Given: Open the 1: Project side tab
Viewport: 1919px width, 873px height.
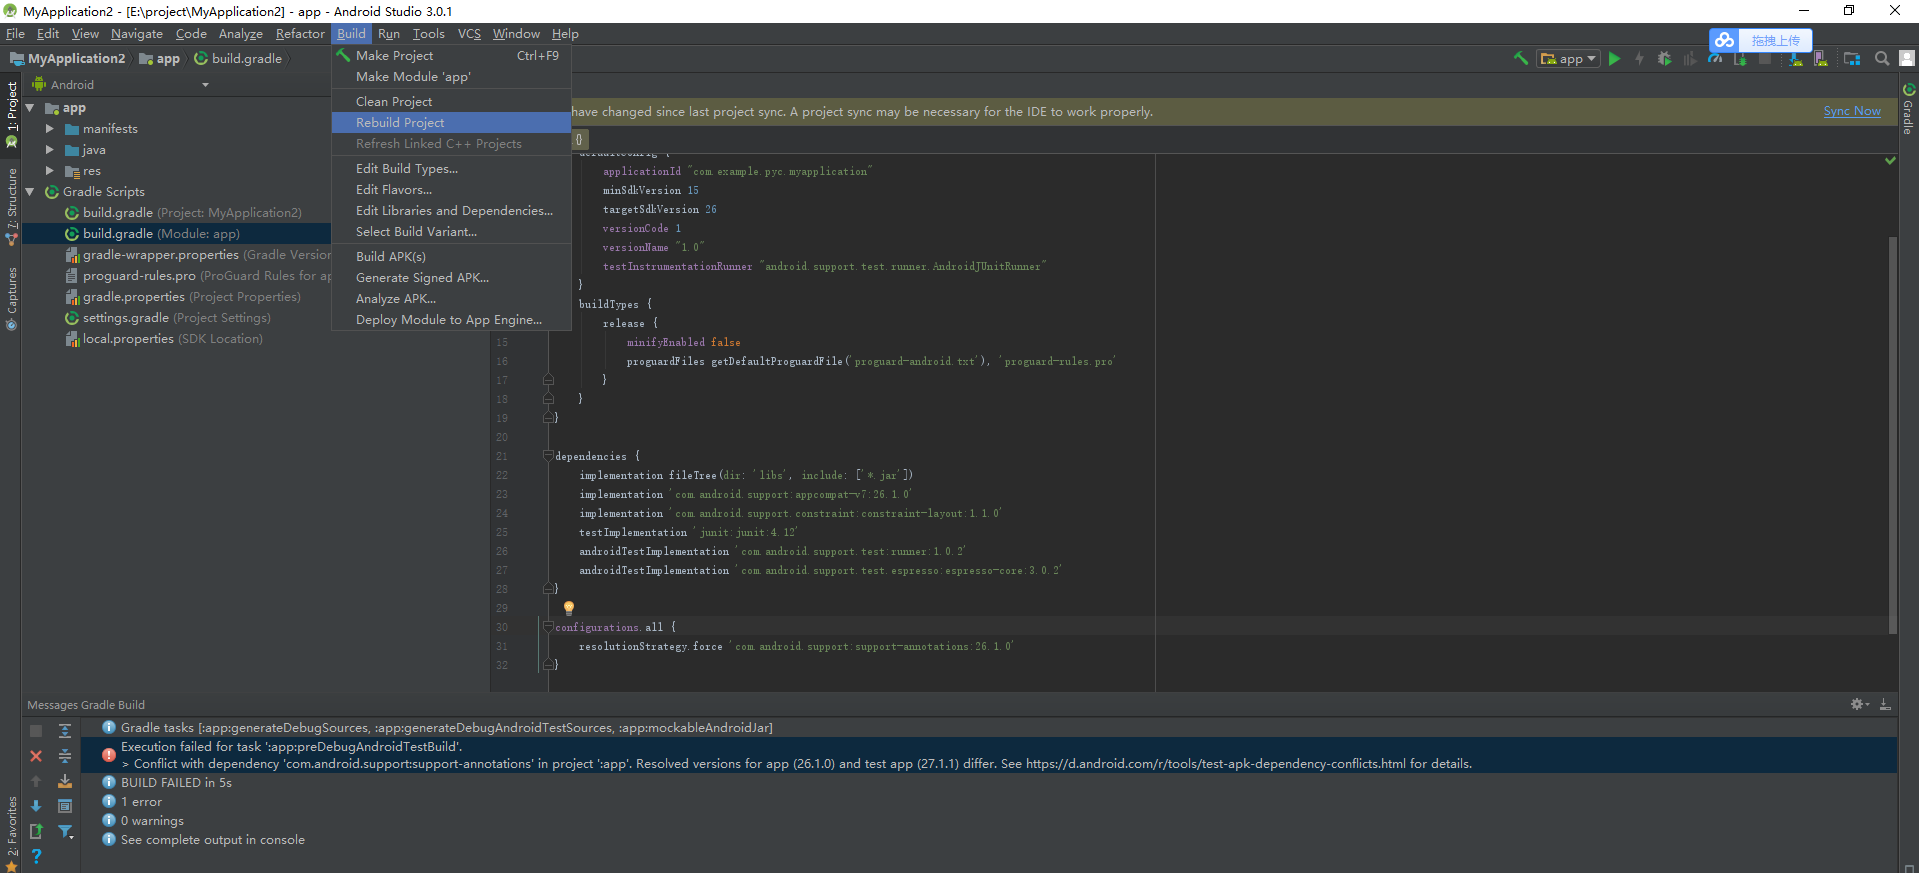Looking at the screenshot, I should tap(11, 114).
